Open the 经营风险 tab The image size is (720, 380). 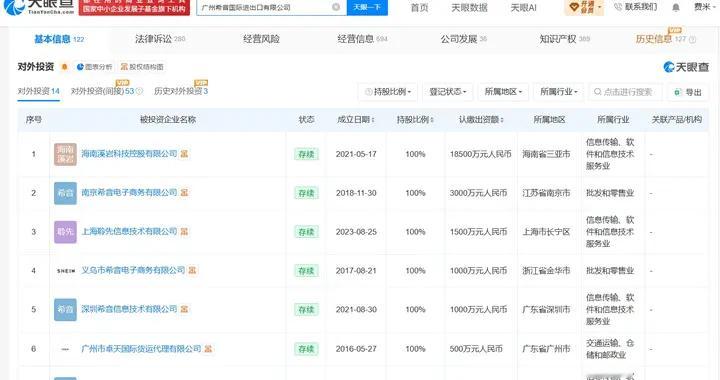point(261,39)
